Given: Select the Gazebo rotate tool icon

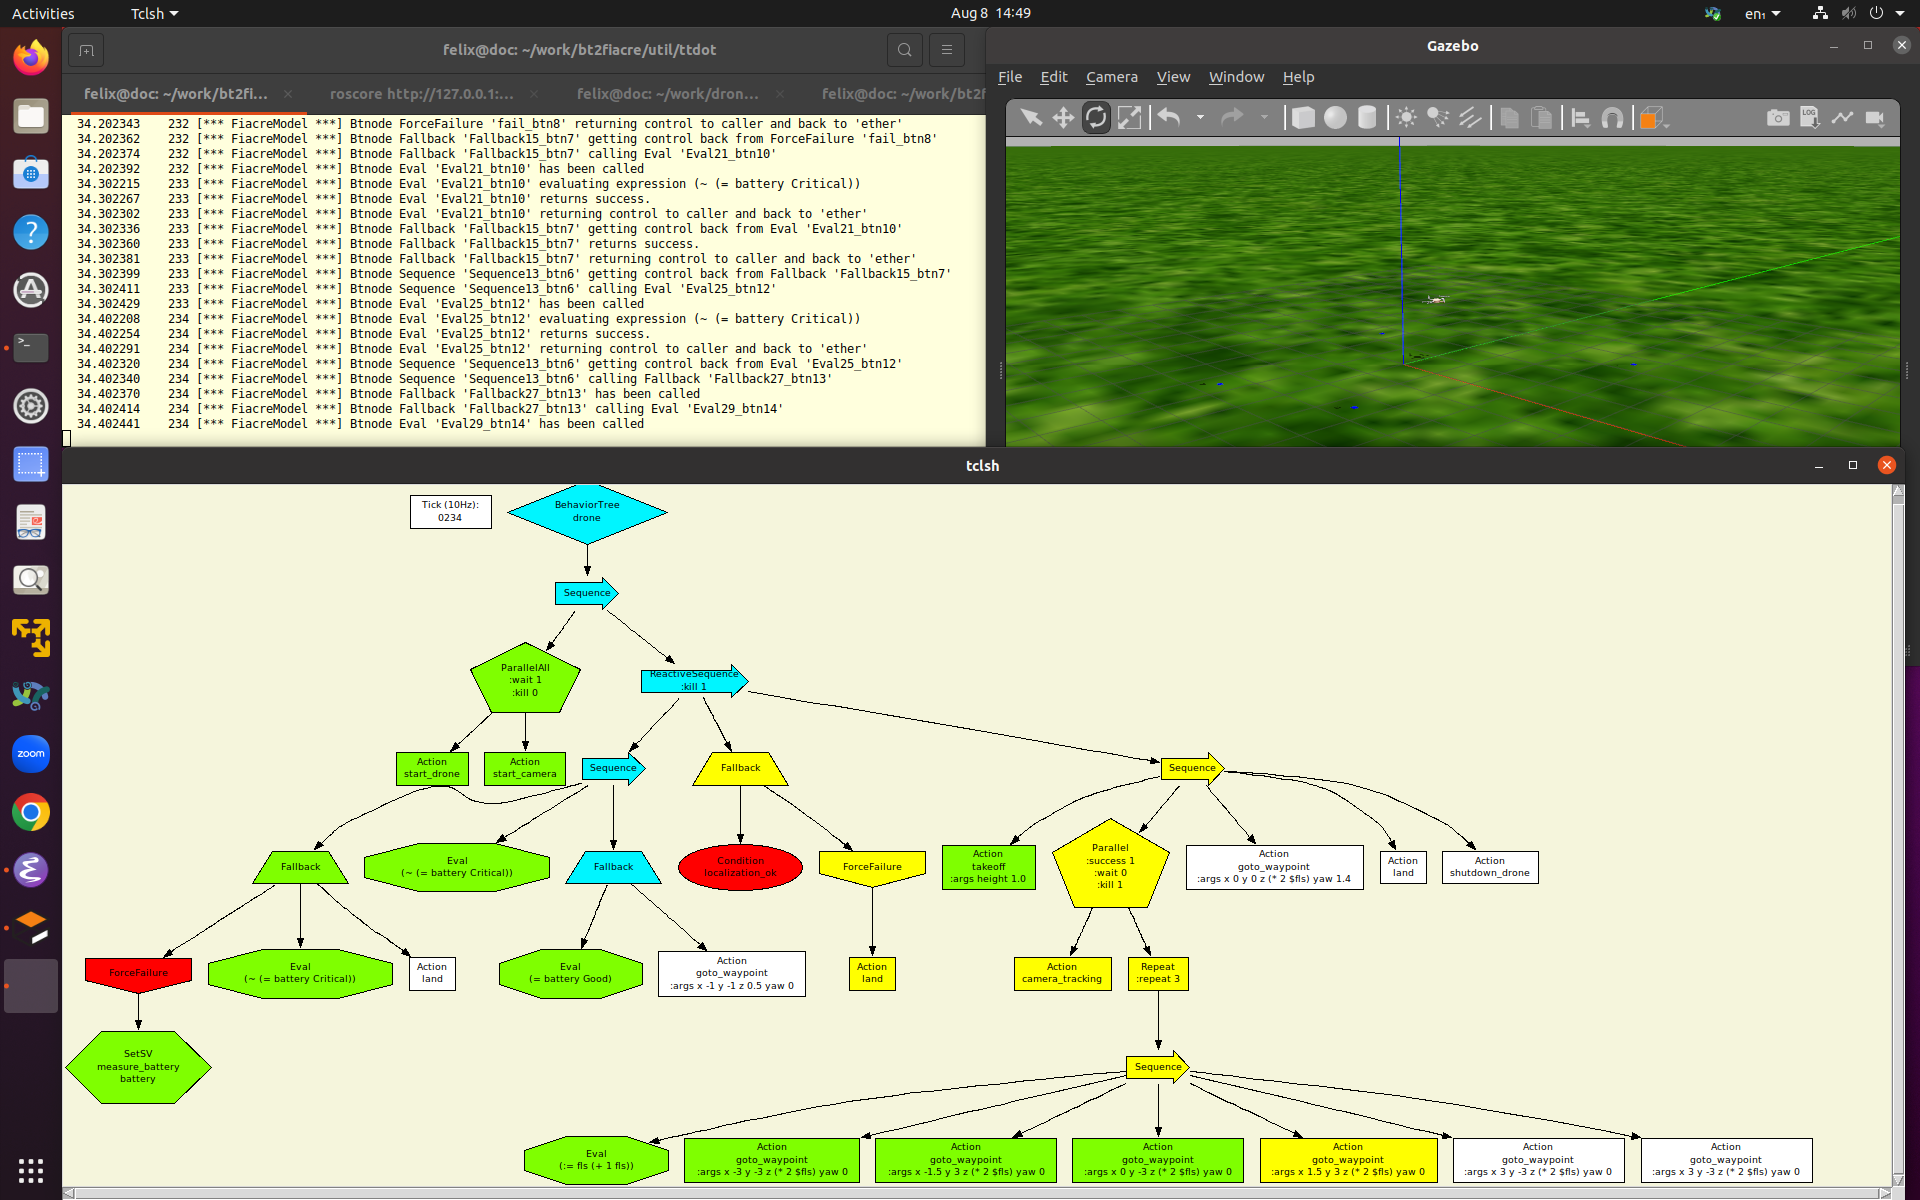Looking at the screenshot, I should point(1096,118).
